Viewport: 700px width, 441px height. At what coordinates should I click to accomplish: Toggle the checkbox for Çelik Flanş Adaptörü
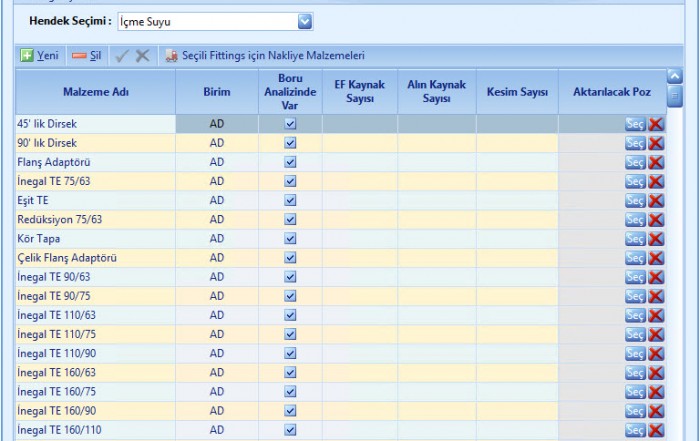[290, 258]
